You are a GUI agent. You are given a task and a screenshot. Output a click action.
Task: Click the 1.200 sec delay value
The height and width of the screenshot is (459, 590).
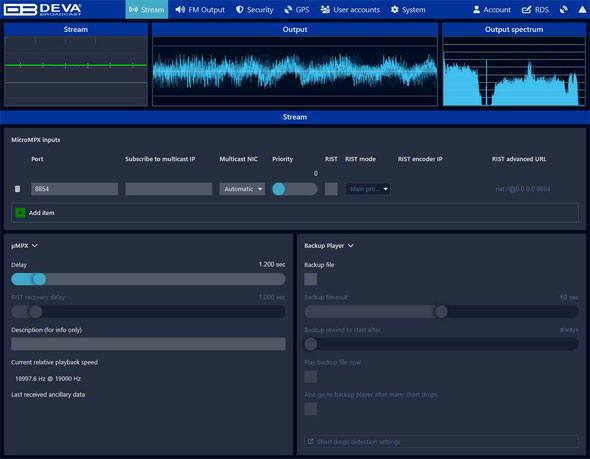(x=272, y=264)
